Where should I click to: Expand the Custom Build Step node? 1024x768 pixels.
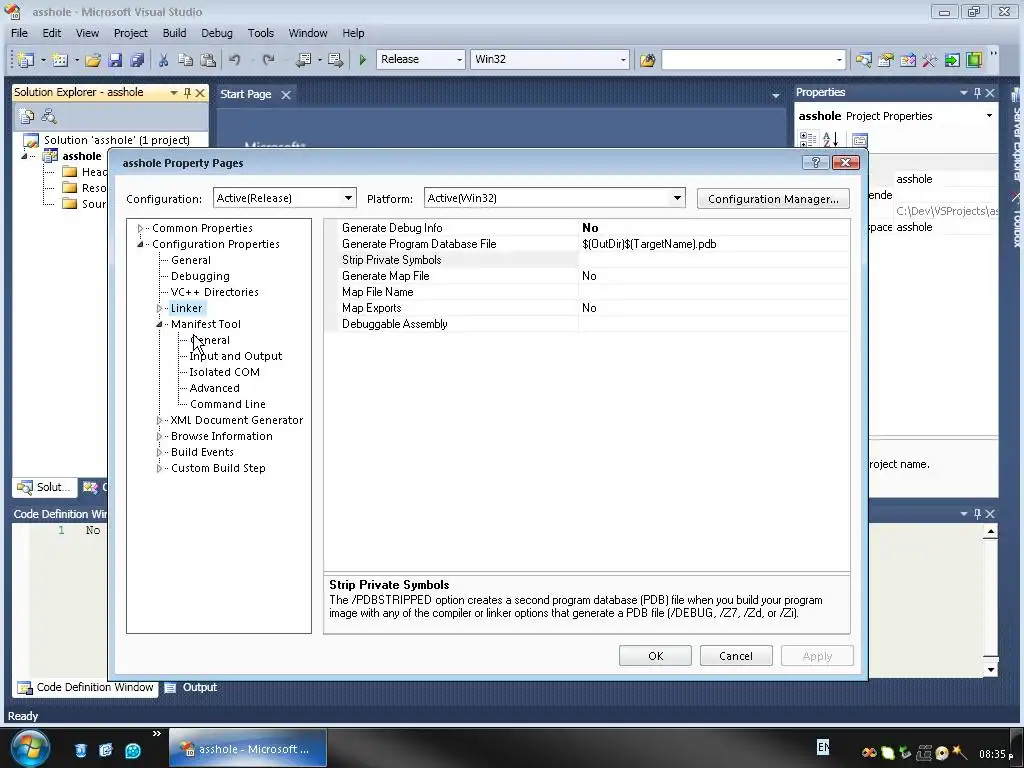tap(159, 468)
